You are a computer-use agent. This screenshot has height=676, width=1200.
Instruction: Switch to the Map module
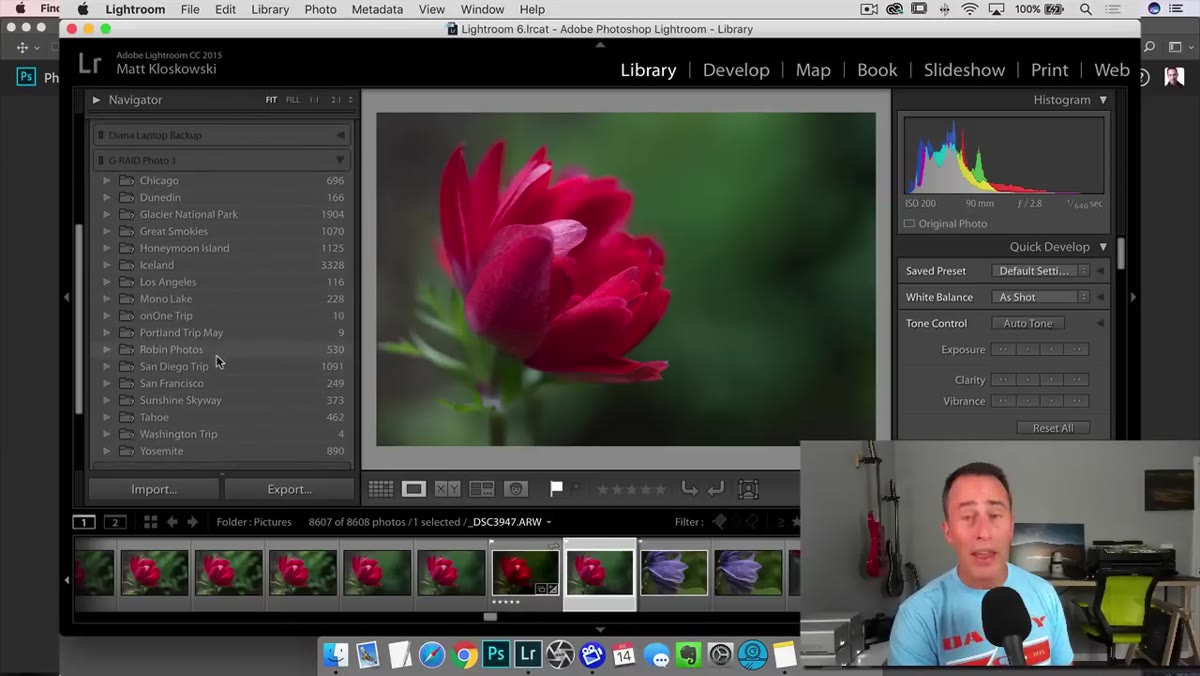coord(813,70)
